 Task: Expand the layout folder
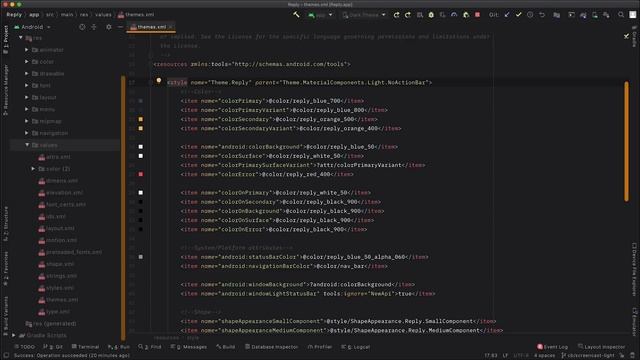27,98
